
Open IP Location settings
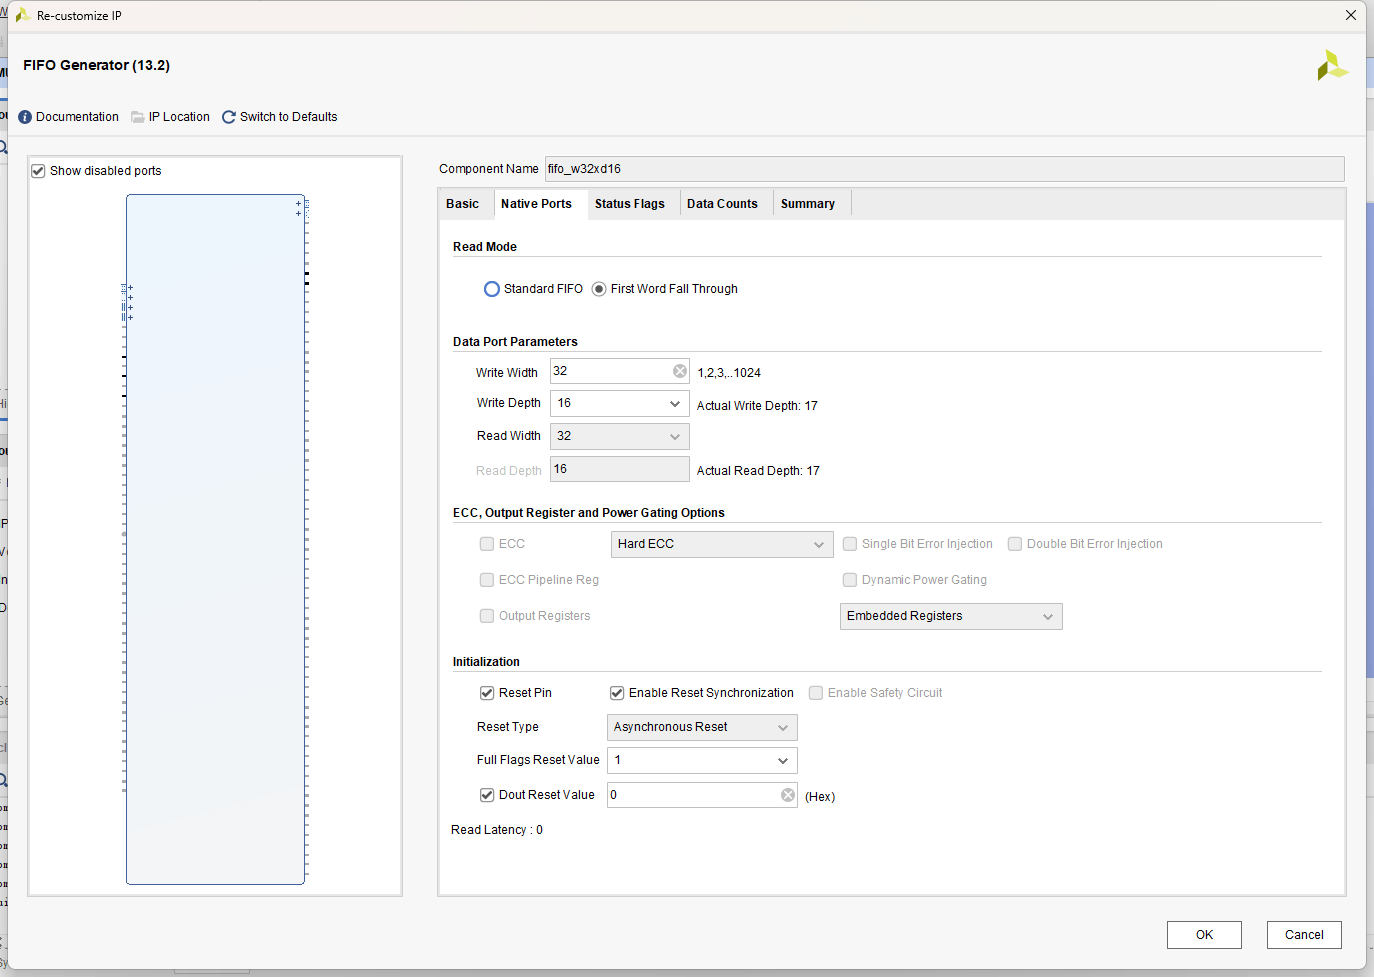[x=170, y=117]
